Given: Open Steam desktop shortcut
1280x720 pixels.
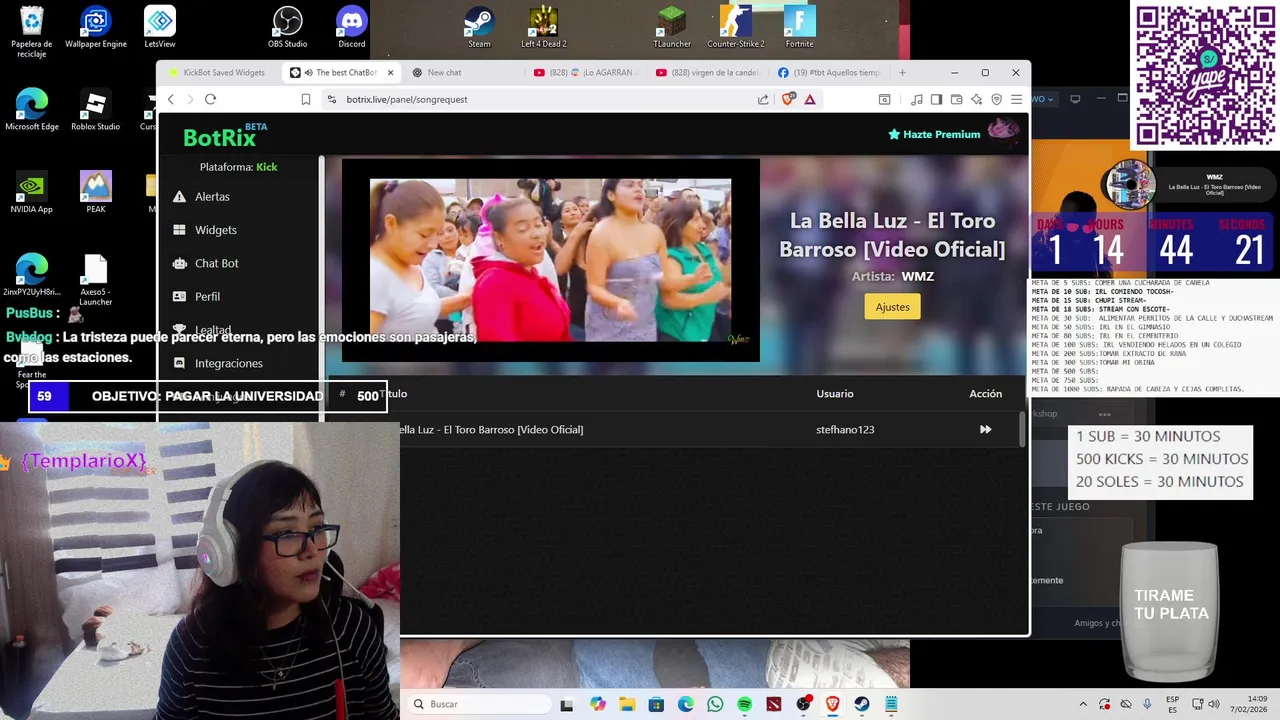Looking at the screenshot, I should [479, 27].
